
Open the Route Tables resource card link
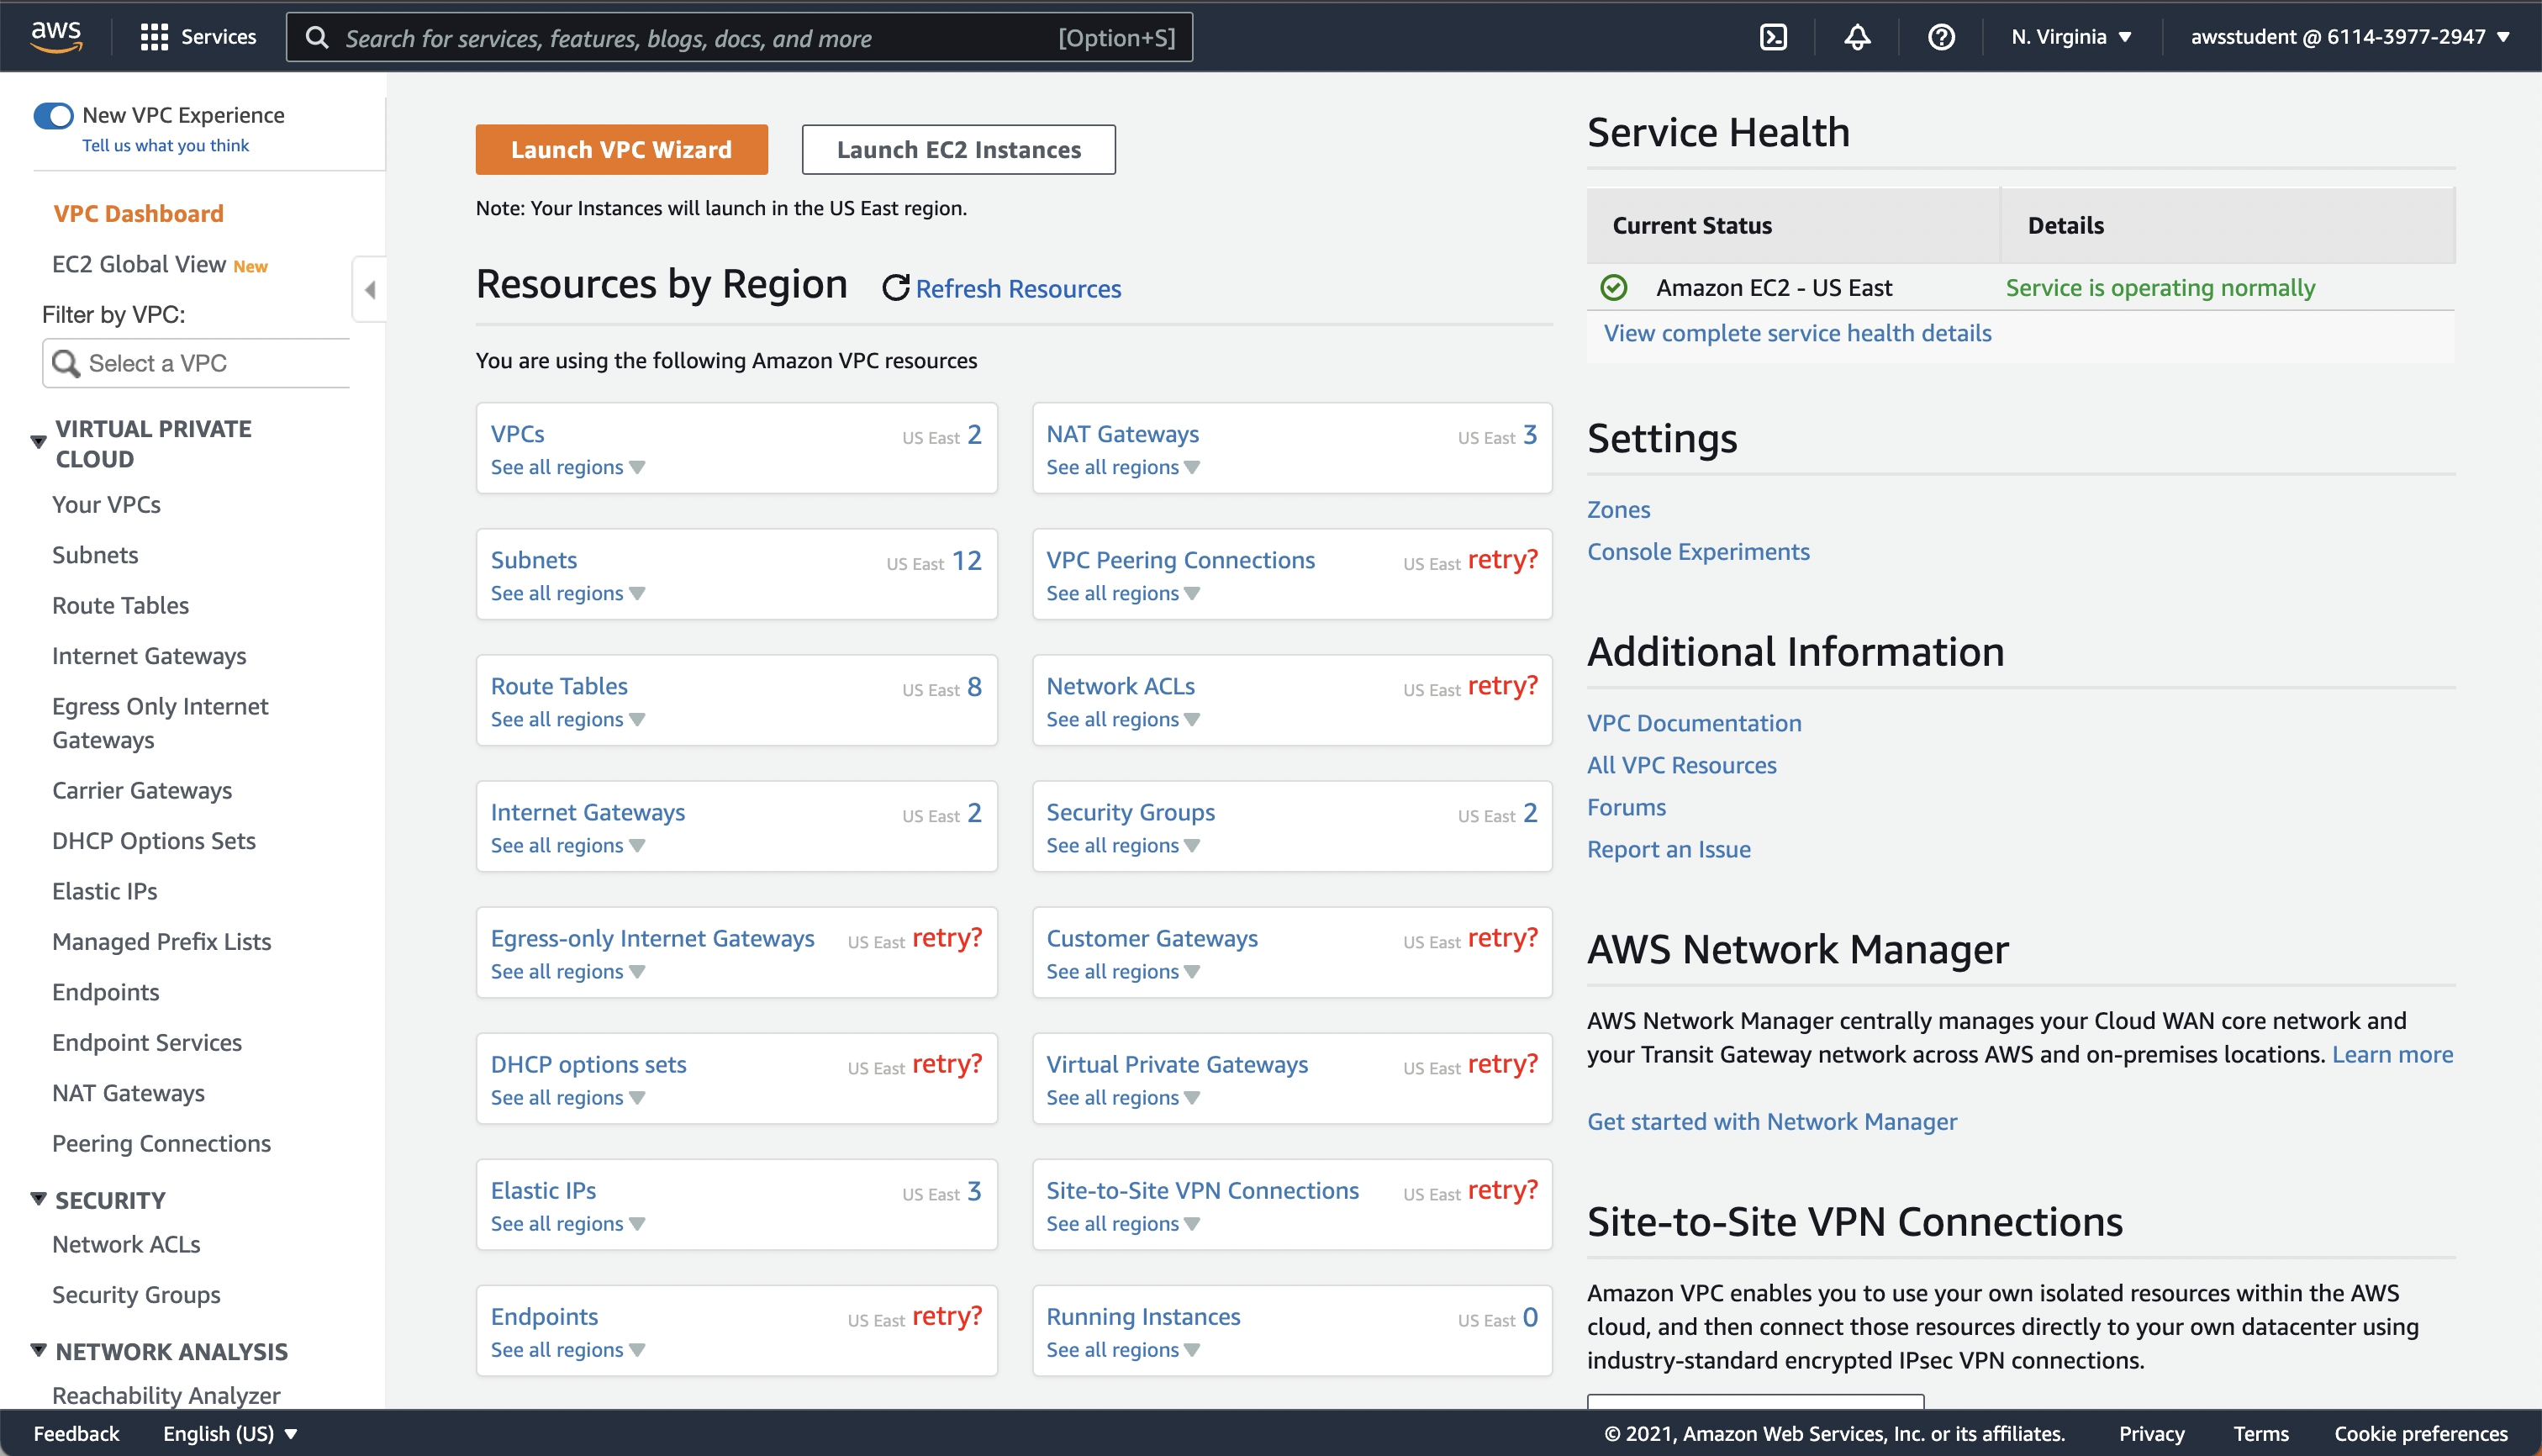tap(559, 686)
